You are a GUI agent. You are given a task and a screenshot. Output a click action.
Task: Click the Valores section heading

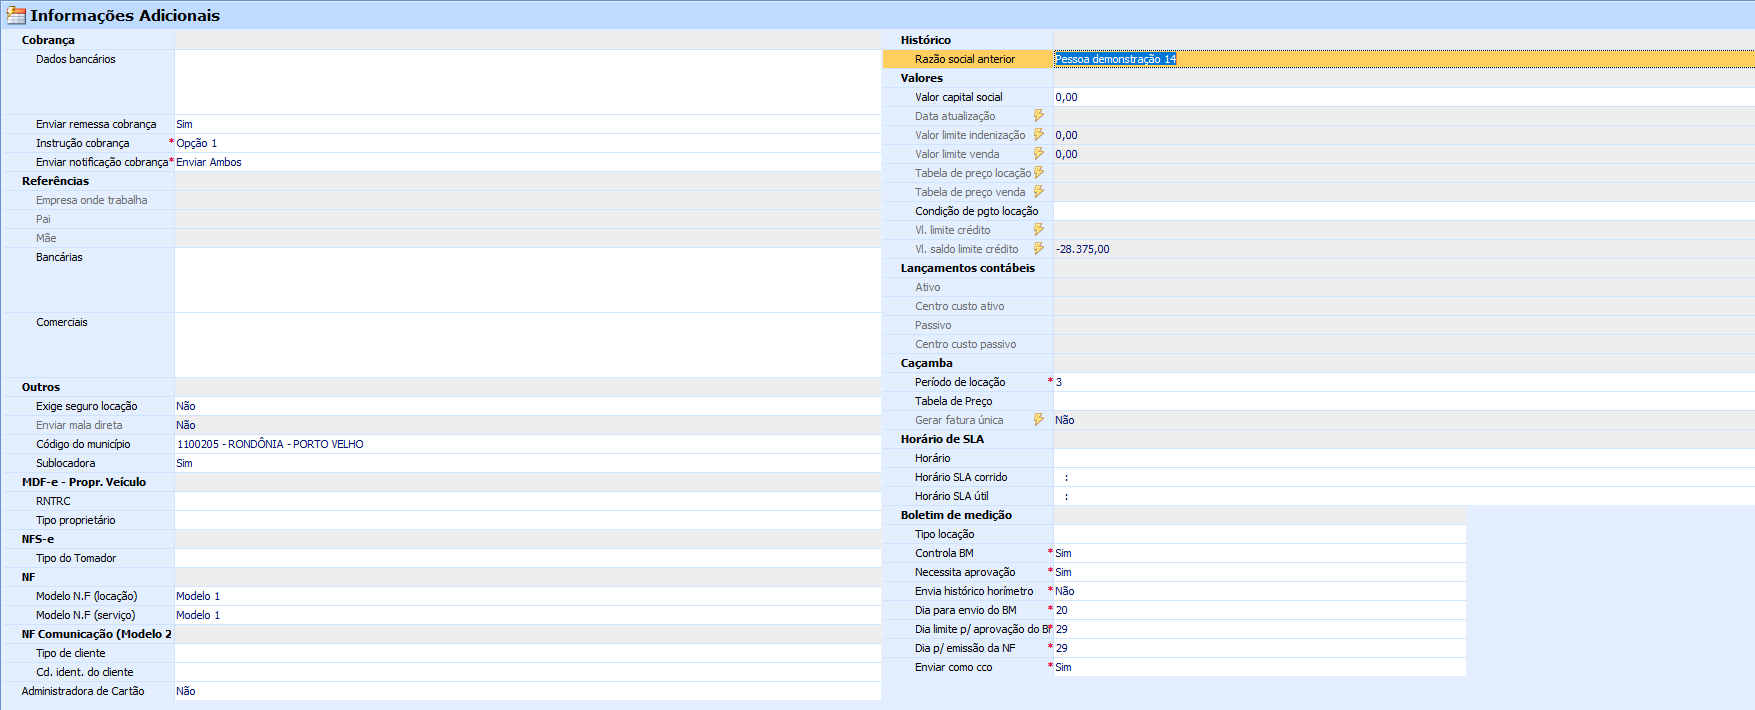point(922,78)
